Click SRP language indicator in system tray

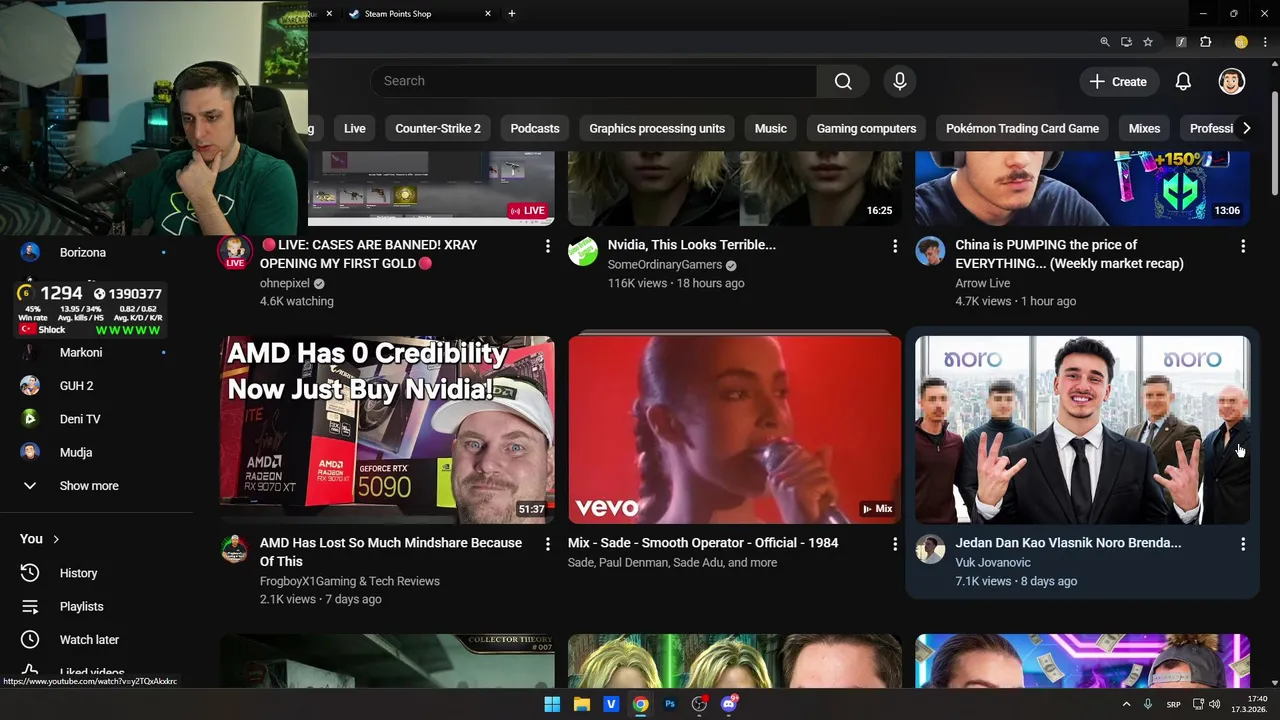tap(1173, 704)
